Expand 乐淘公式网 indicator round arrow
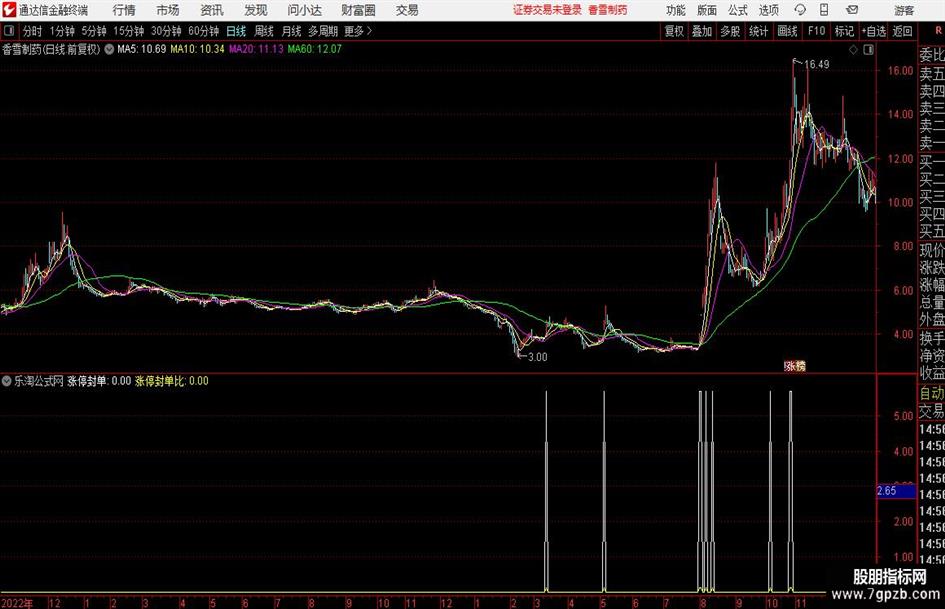The width and height of the screenshot is (945, 609). click(x=6, y=381)
